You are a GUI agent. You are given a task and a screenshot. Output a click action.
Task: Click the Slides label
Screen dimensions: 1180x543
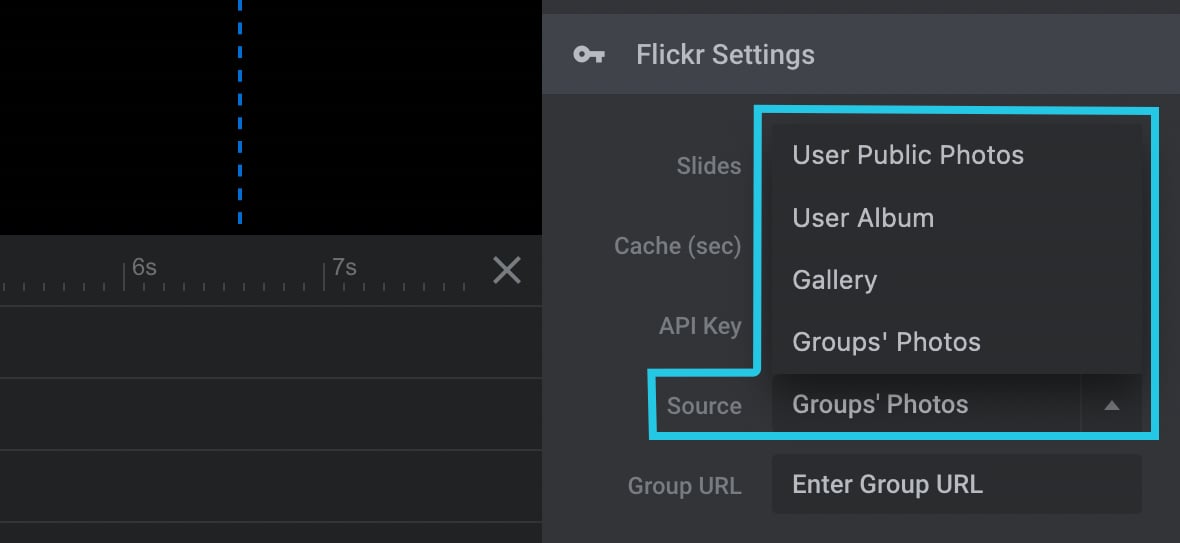pyautogui.click(x=708, y=166)
